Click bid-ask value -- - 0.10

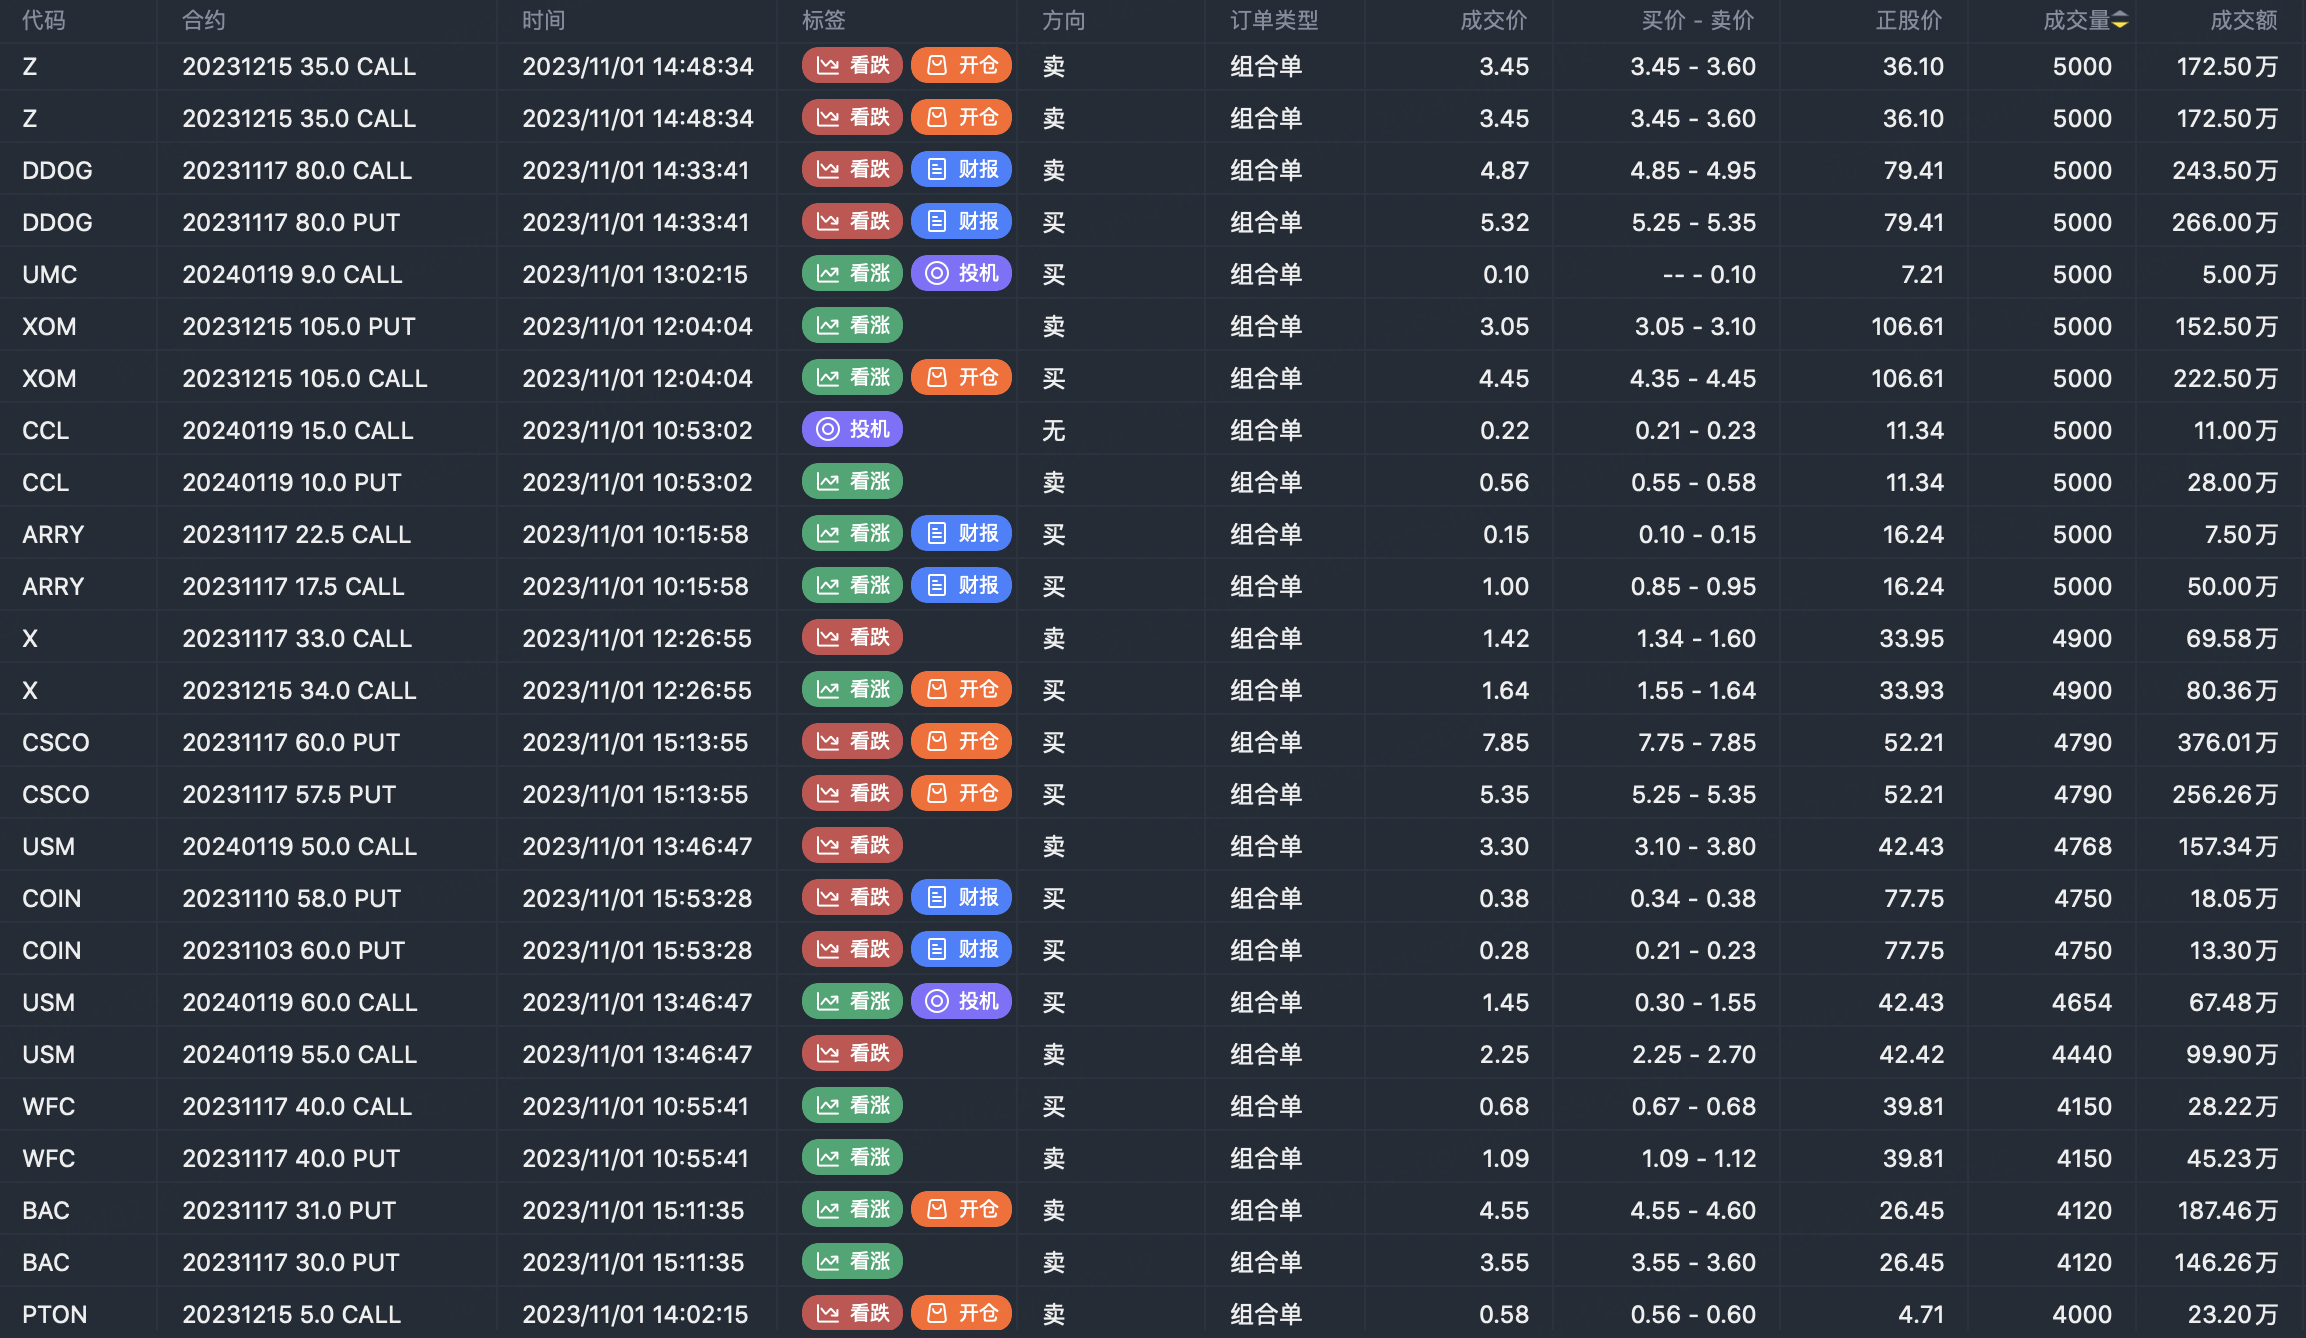click(1709, 274)
